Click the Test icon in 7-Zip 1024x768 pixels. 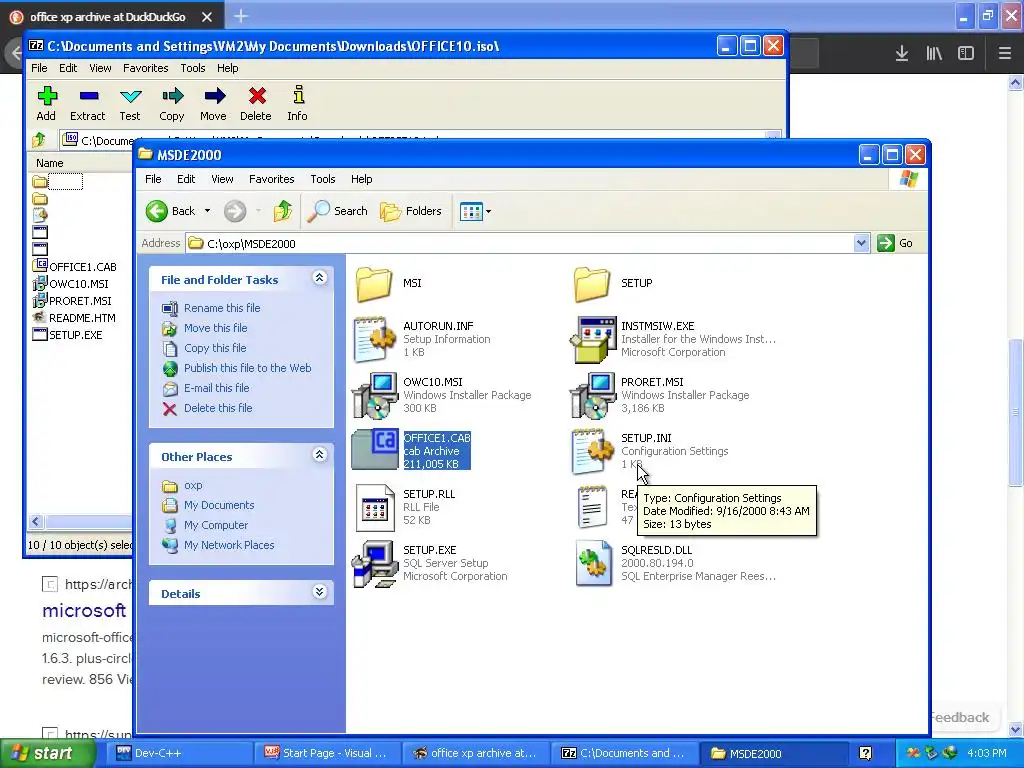(131, 97)
